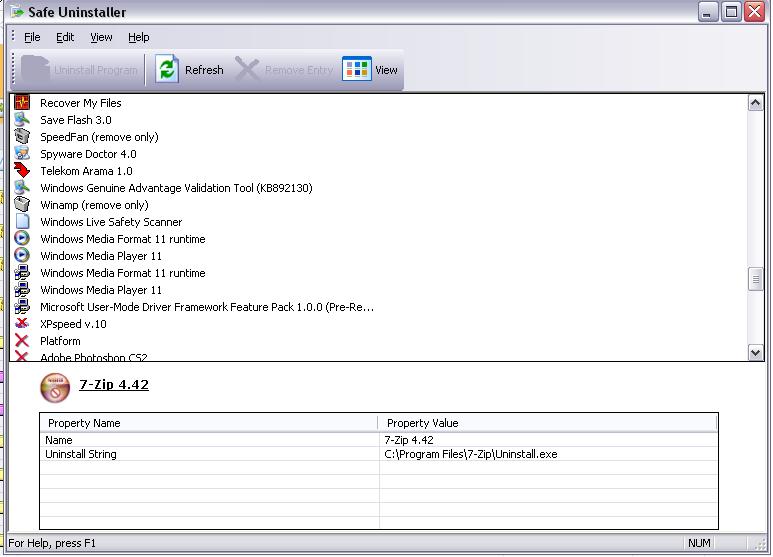Select the Windows Genuine Advantage Validation Tool icon
773x557 pixels.
tap(22, 187)
